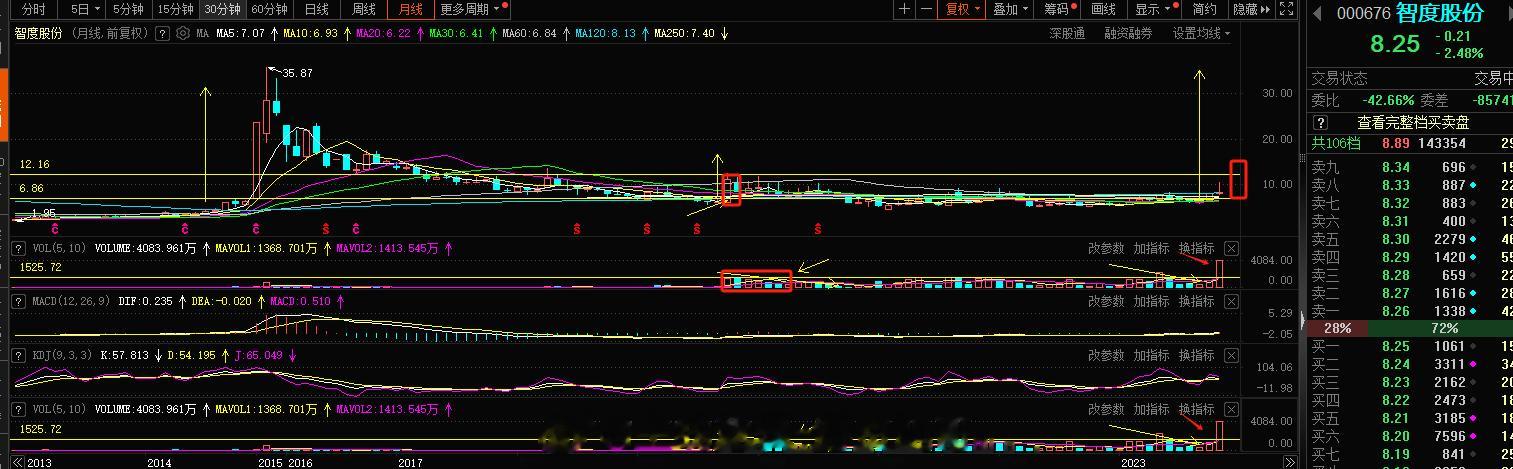Screen dimensions: 1513x469
Task: Click the MA250:7.40 indicator value
Action: click(x=685, y=33)
